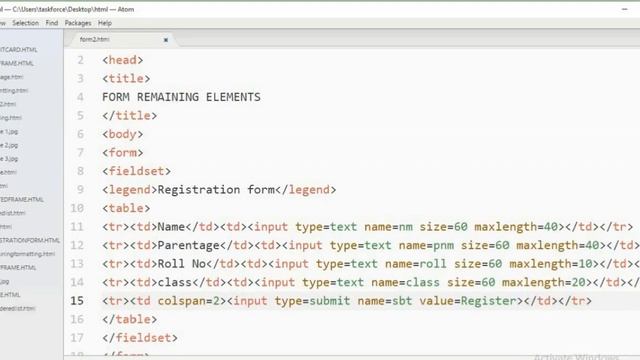The height and width of the screenshot is (360, 640).
Task: Open the file ending in STRATIONFORM.HTML
Action: pos(30,240)
